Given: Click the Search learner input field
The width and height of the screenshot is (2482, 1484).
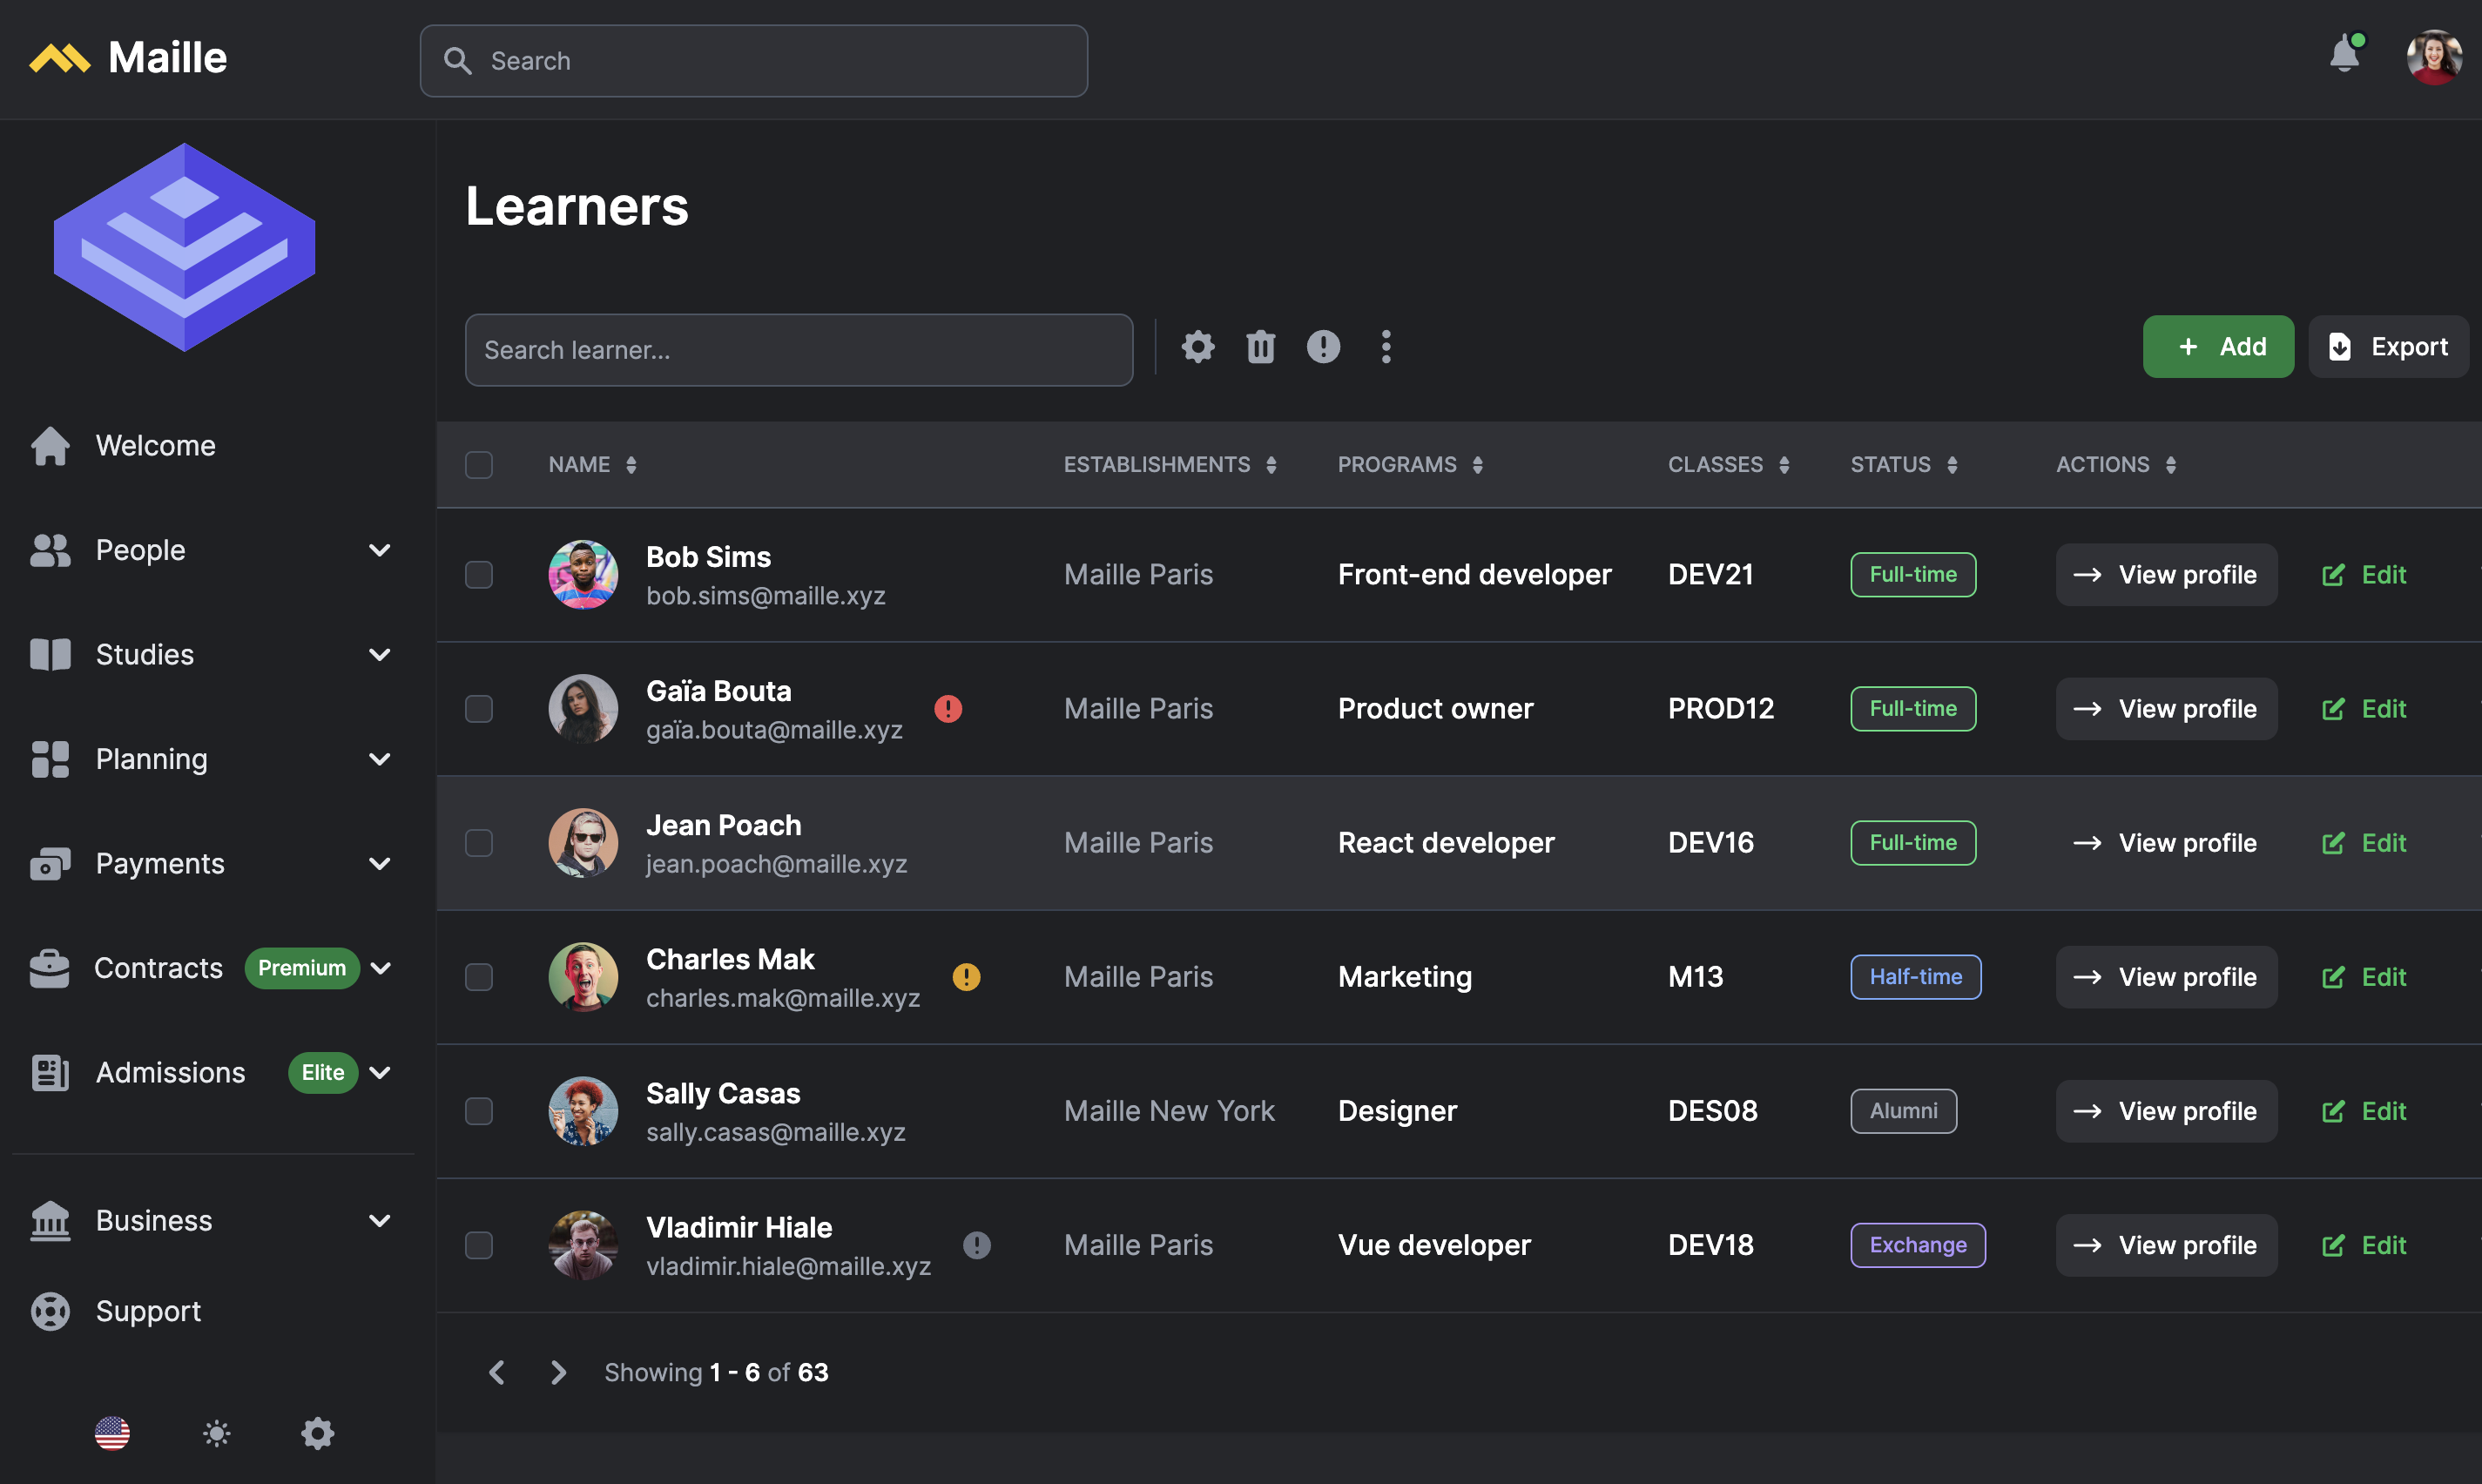Looking at the screenshot, I should tap(799, 350).
